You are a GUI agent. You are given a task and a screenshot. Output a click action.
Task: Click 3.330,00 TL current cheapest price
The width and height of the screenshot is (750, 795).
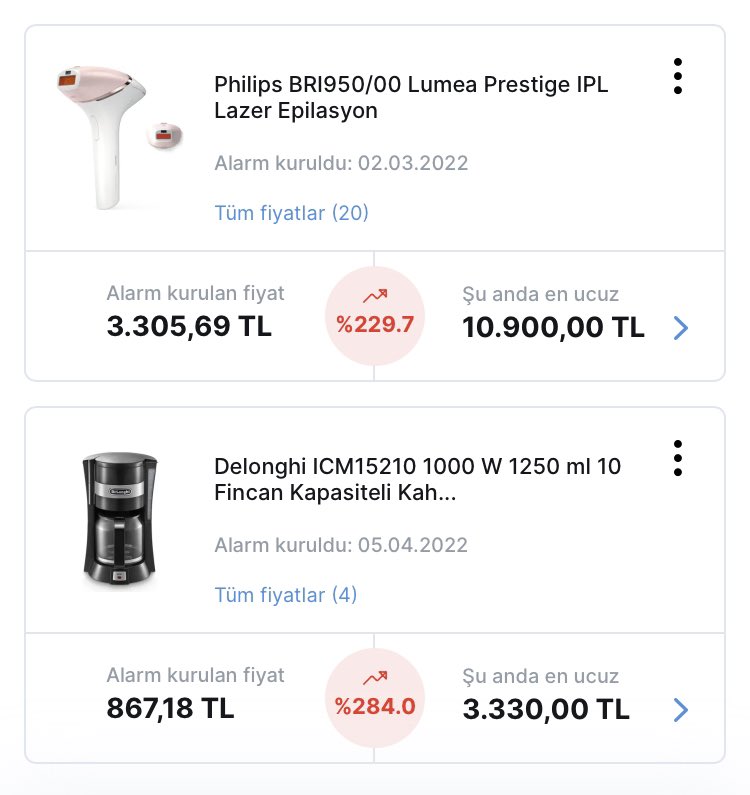(546, 709)
